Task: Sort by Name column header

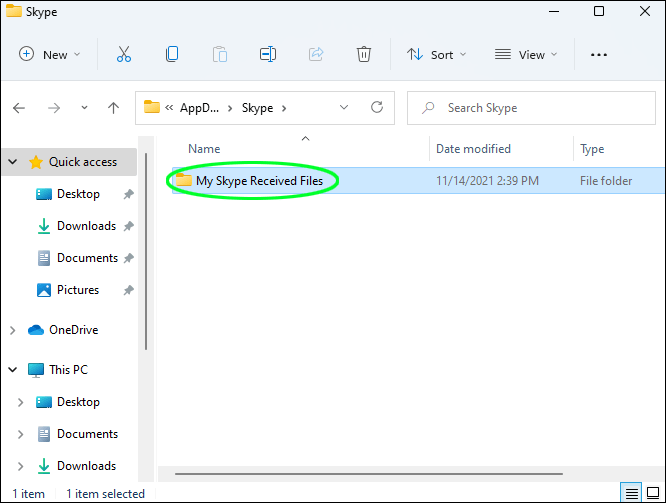Action: click(x=204, y=149)
